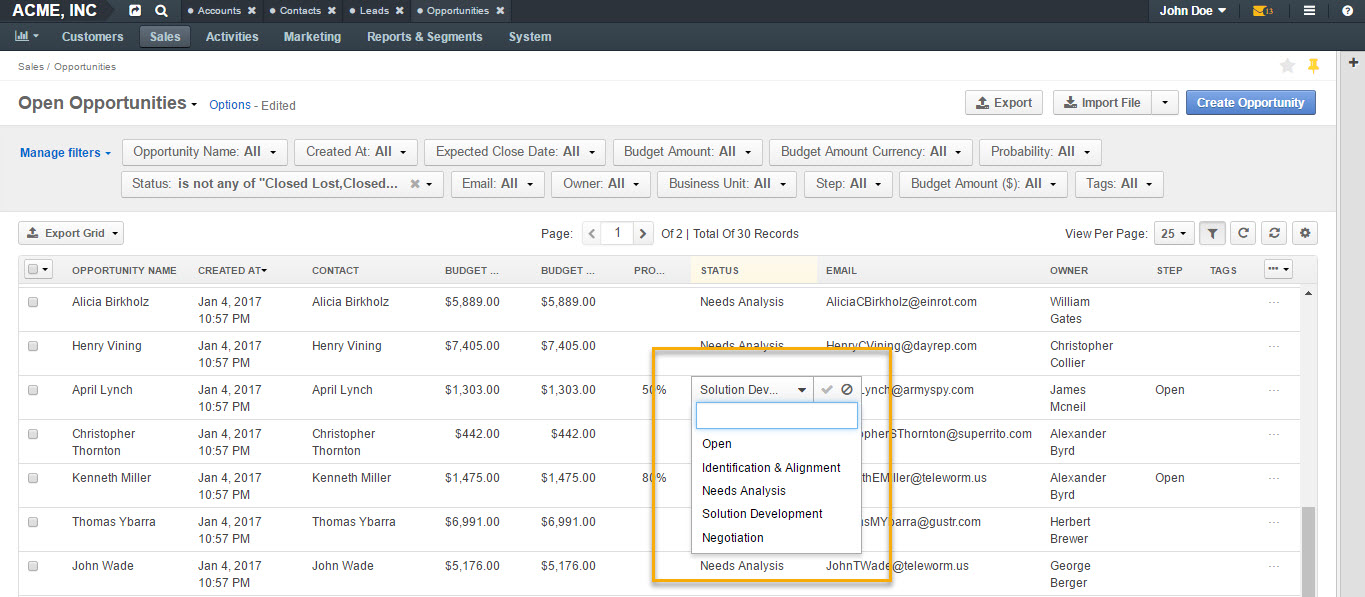
Task: Click the plus icon in sidebar
Action: [1353, 62]
